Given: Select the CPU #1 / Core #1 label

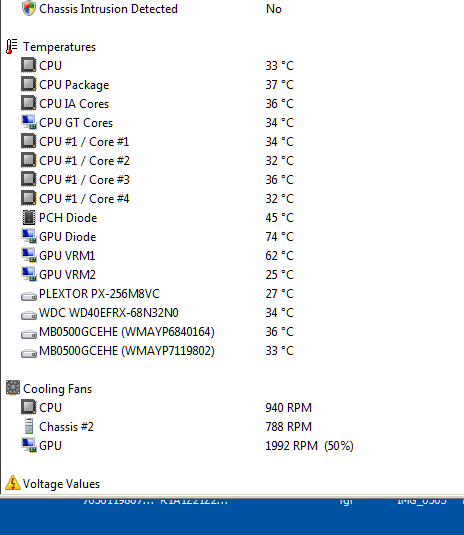Looking at the screenshot, I should 84,142.
